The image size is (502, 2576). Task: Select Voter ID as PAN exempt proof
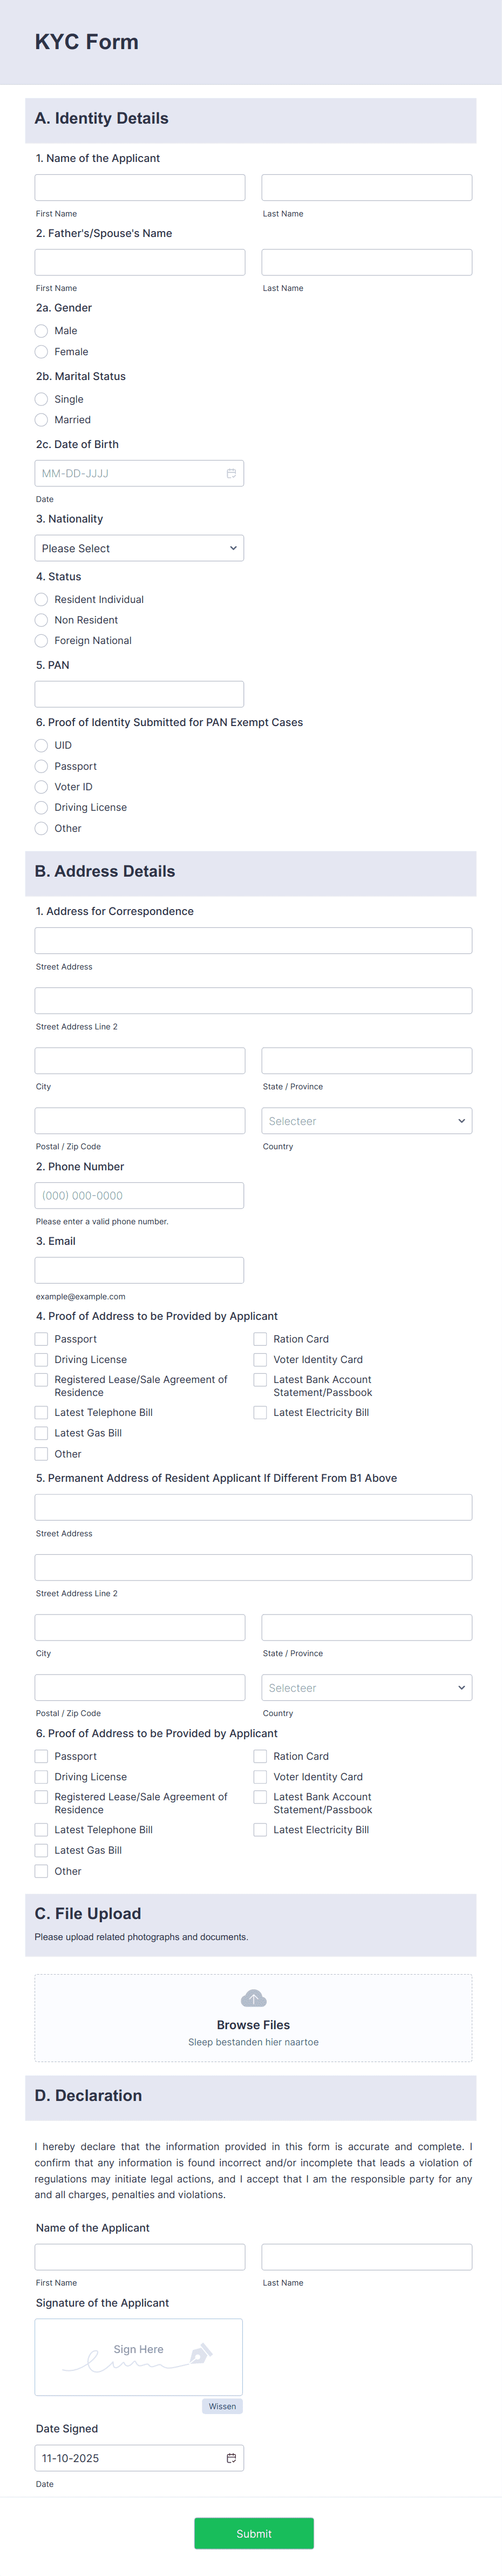41,787
